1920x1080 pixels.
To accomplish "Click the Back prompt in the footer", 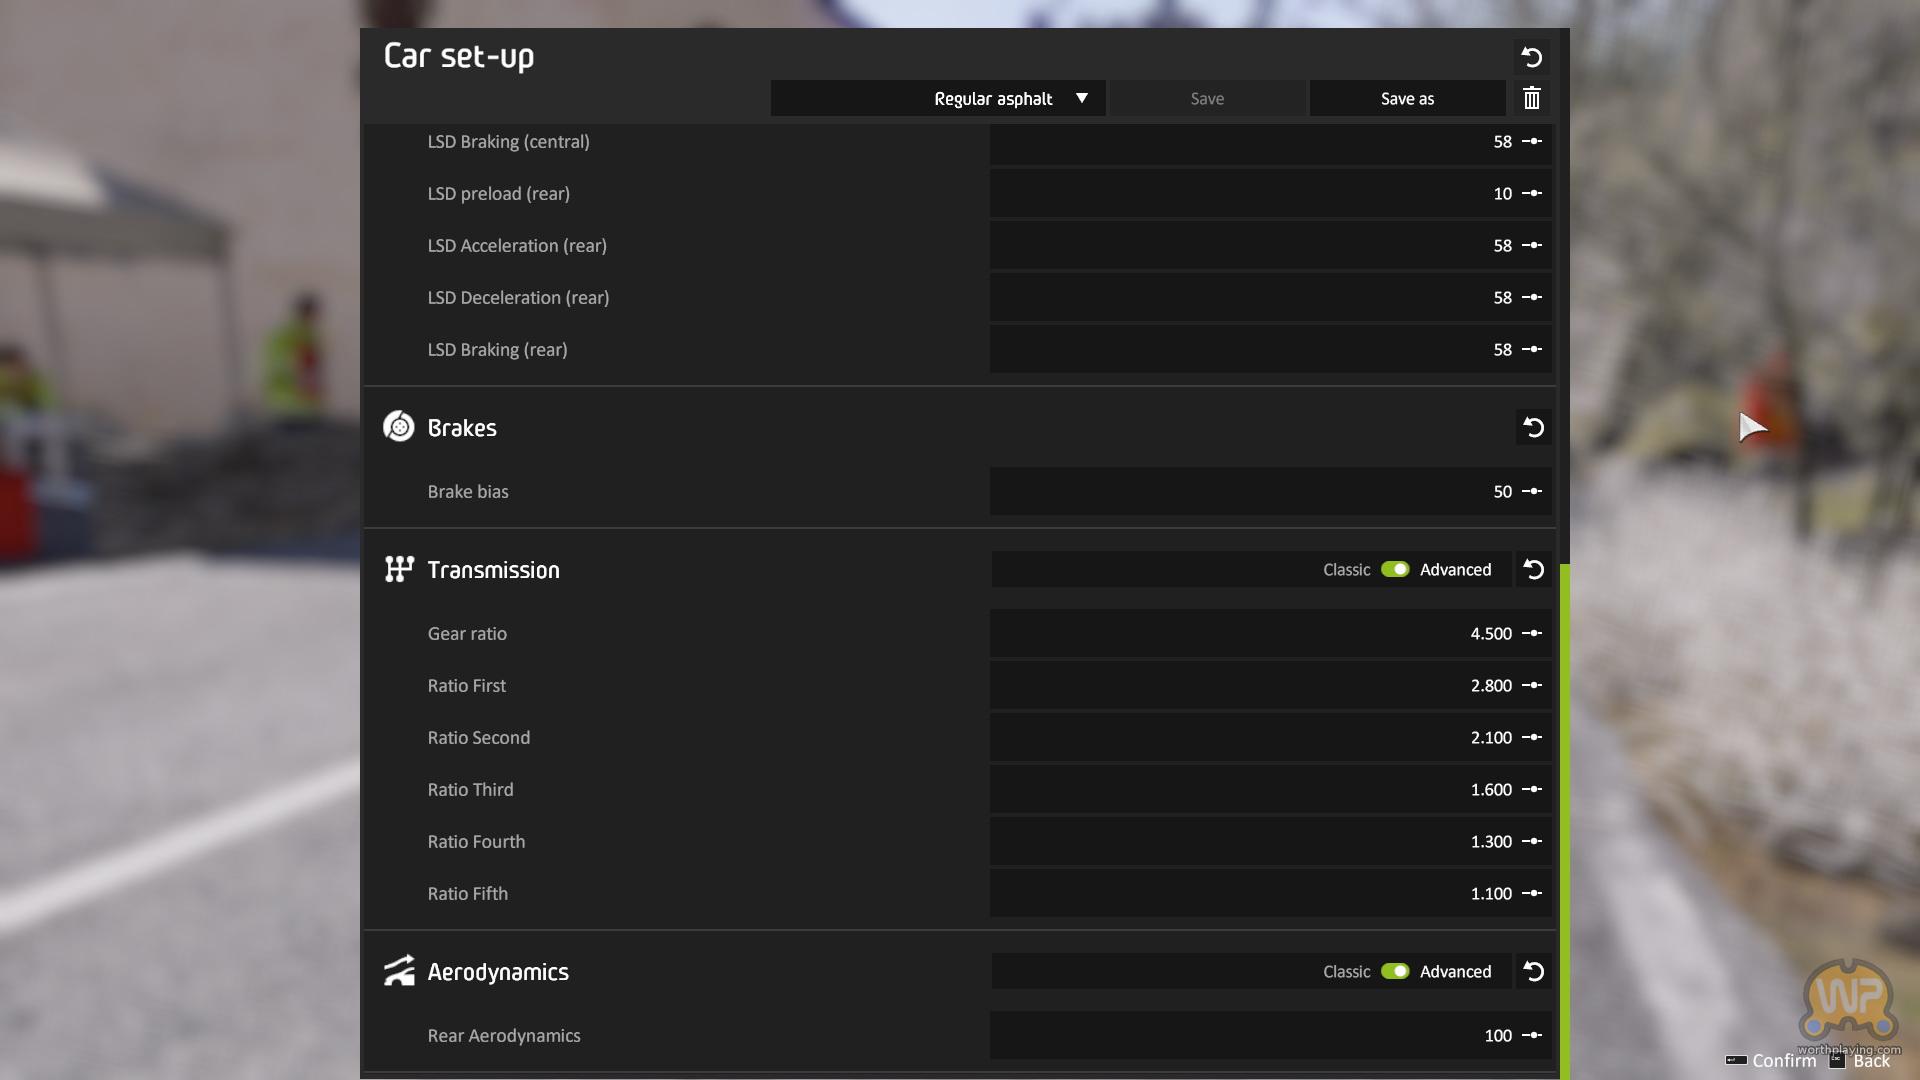I will pos(1871,1061).
